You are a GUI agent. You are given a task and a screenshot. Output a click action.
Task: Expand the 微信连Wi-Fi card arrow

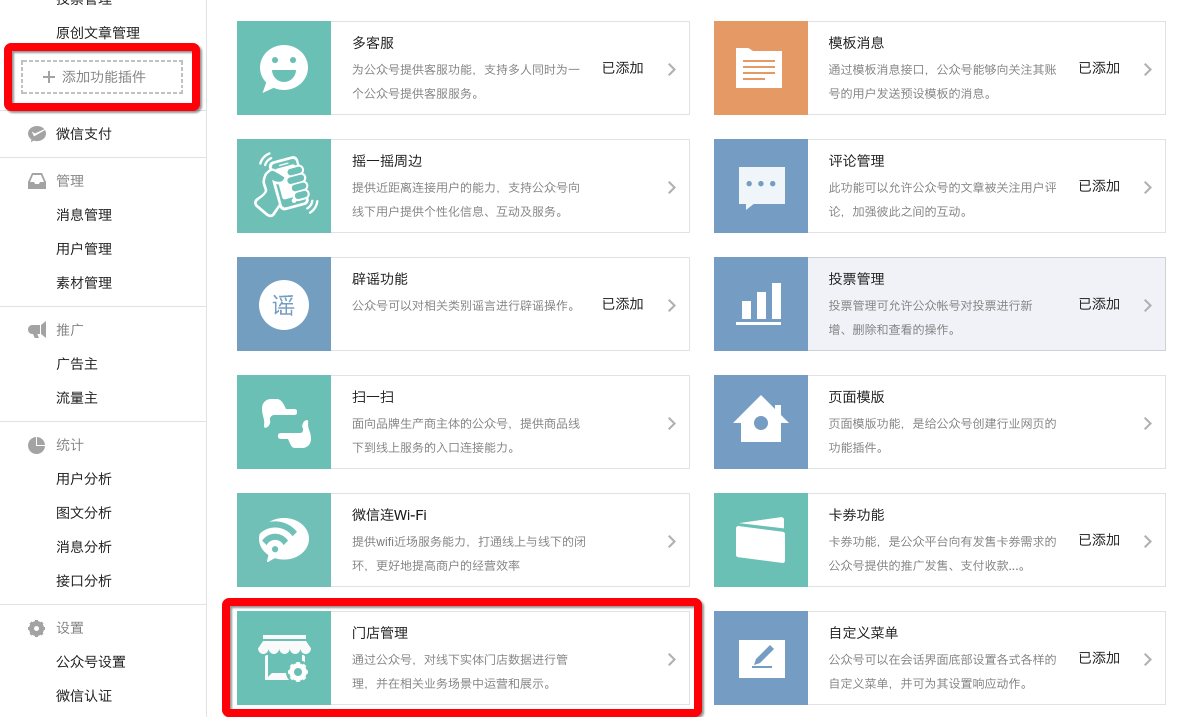pyautogui.click(x=671, y=540)
